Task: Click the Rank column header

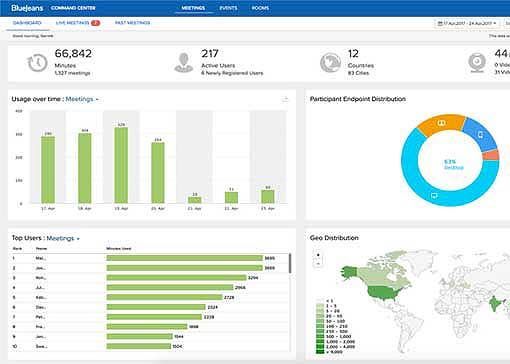Action: coord(17,249)
